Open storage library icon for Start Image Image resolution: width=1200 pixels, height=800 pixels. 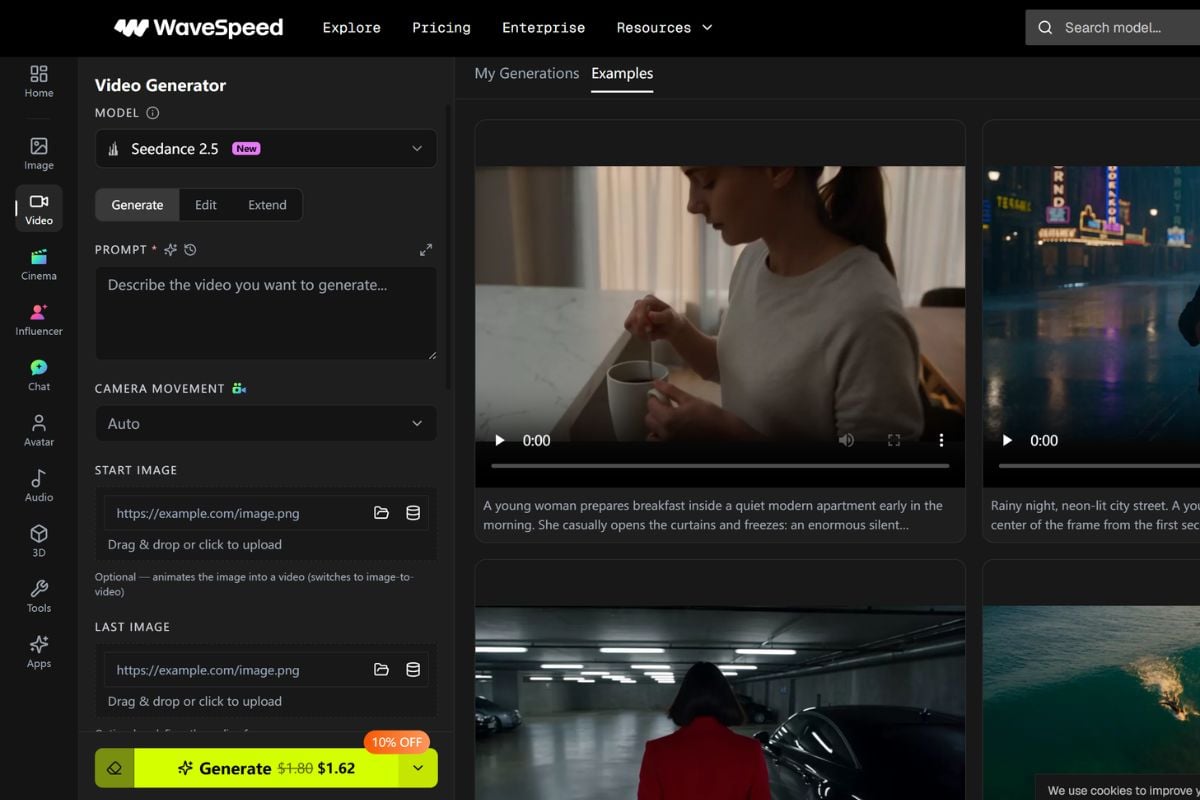[413, 513]
